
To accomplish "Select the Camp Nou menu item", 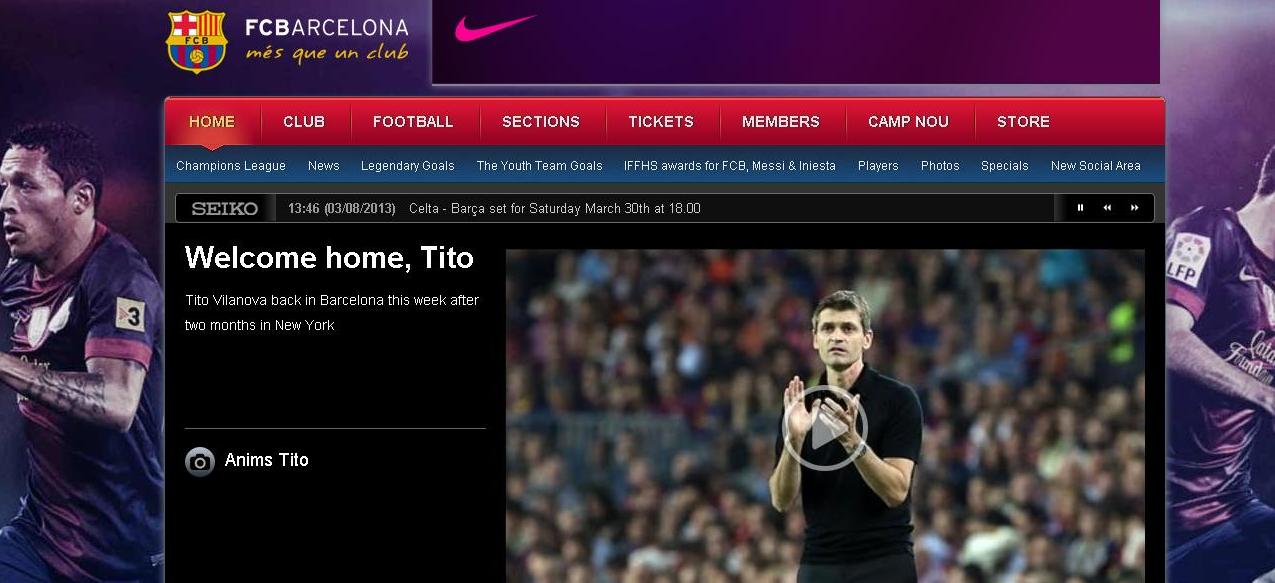I will coord(908,122).
